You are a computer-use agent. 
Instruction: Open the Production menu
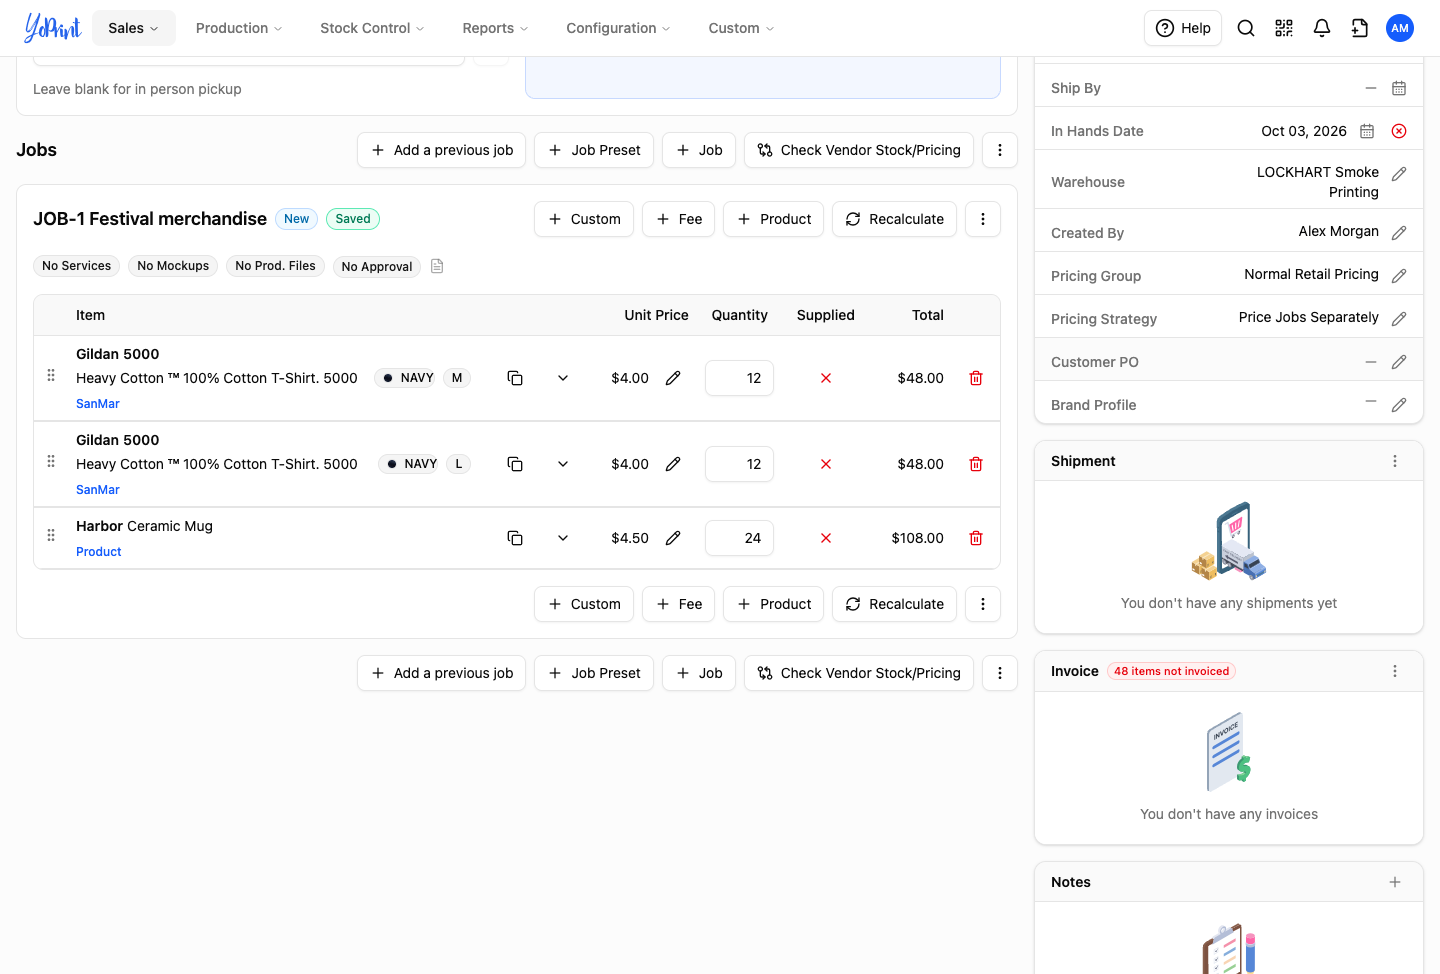[239, 28]
